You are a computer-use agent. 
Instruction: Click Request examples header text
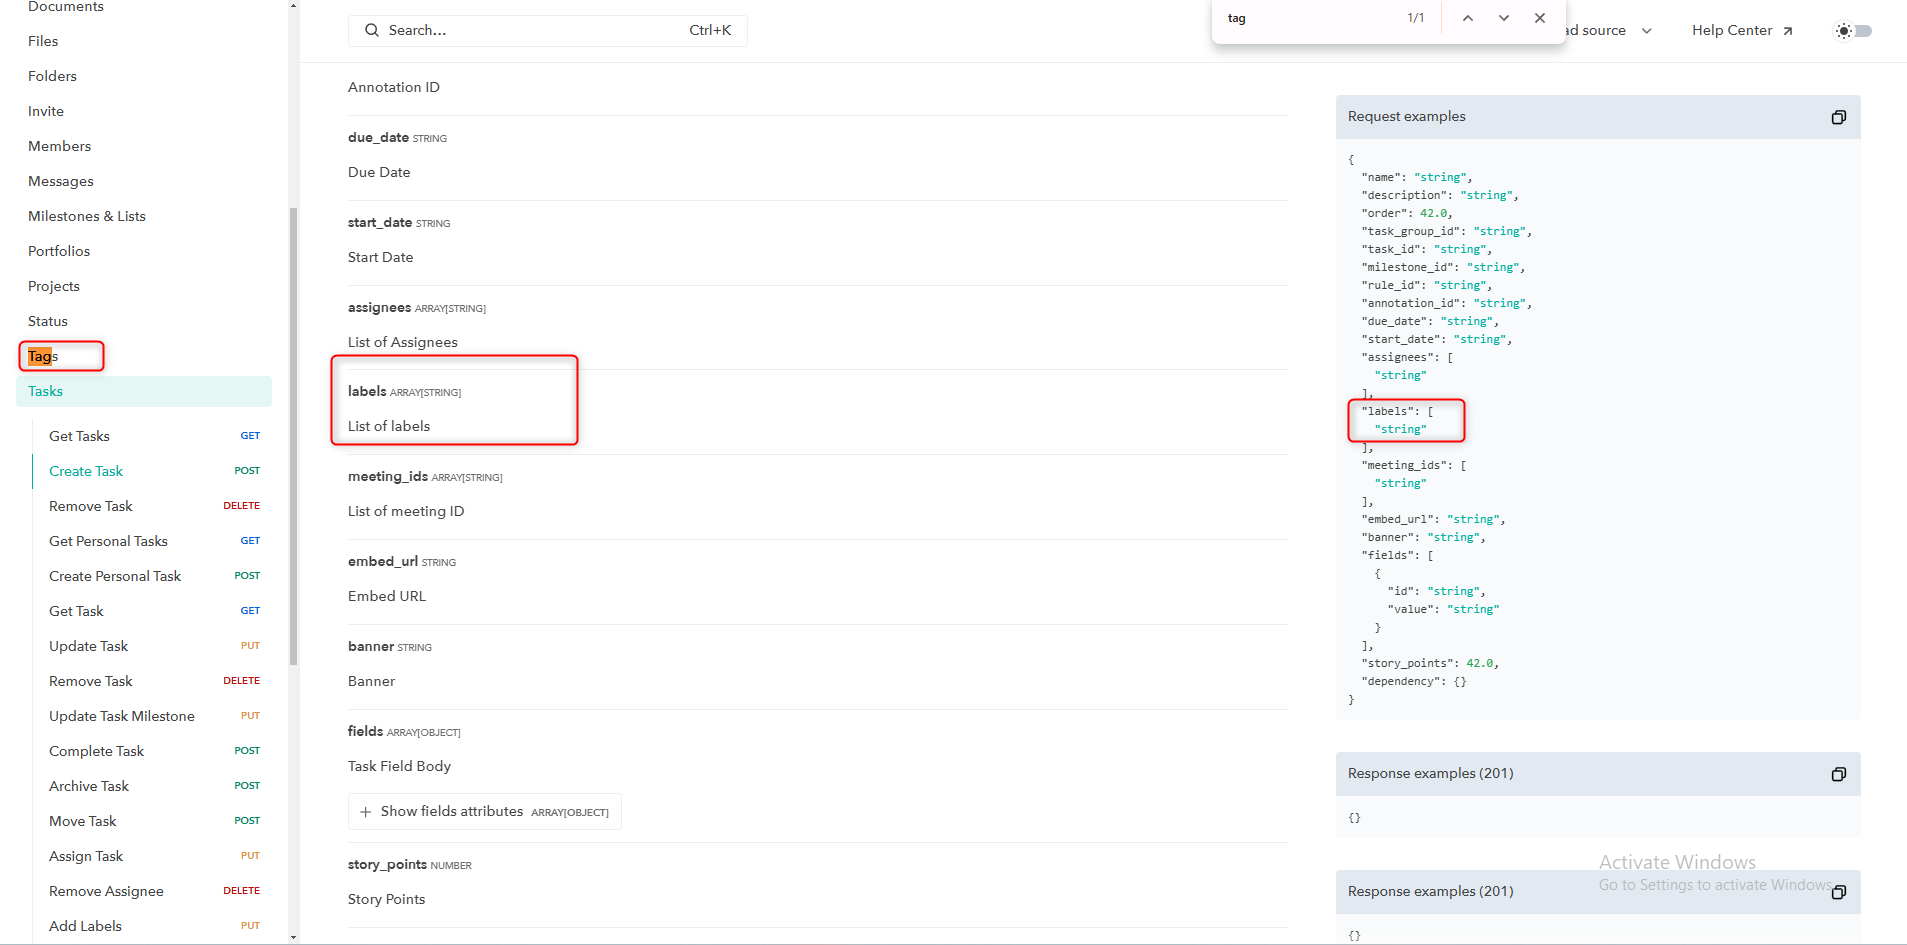1406,117
